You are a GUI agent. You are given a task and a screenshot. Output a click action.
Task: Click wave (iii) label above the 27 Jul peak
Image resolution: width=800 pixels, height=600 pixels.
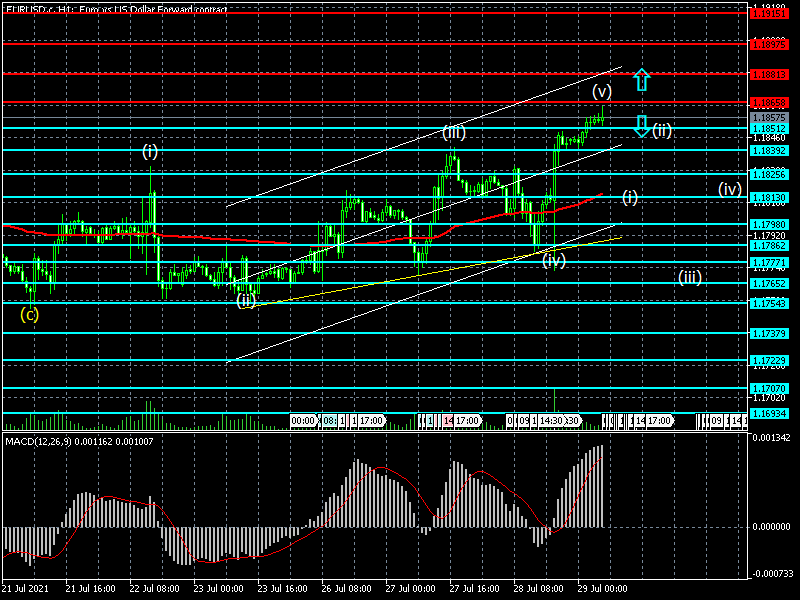coord(454,133)
